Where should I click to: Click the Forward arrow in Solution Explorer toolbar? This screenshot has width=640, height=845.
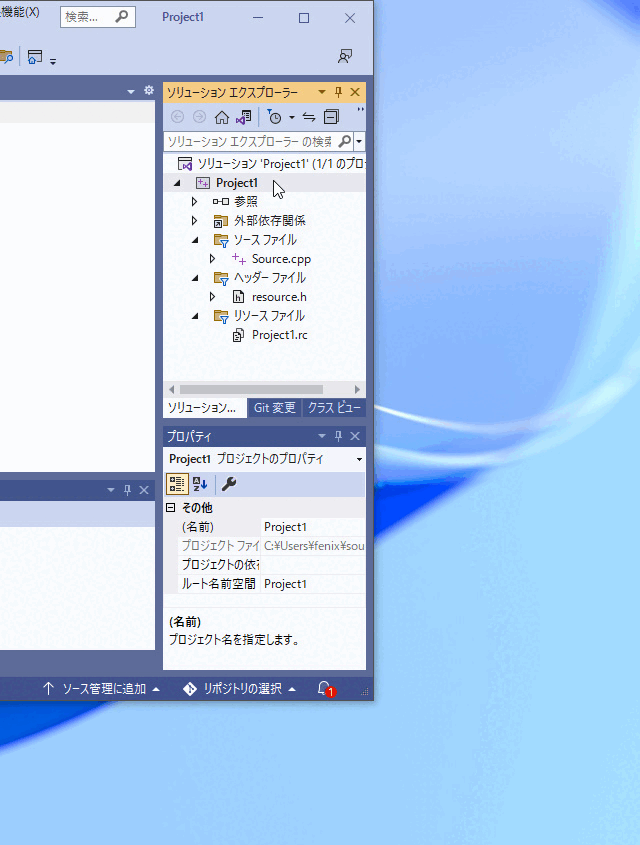coord(199,117)
